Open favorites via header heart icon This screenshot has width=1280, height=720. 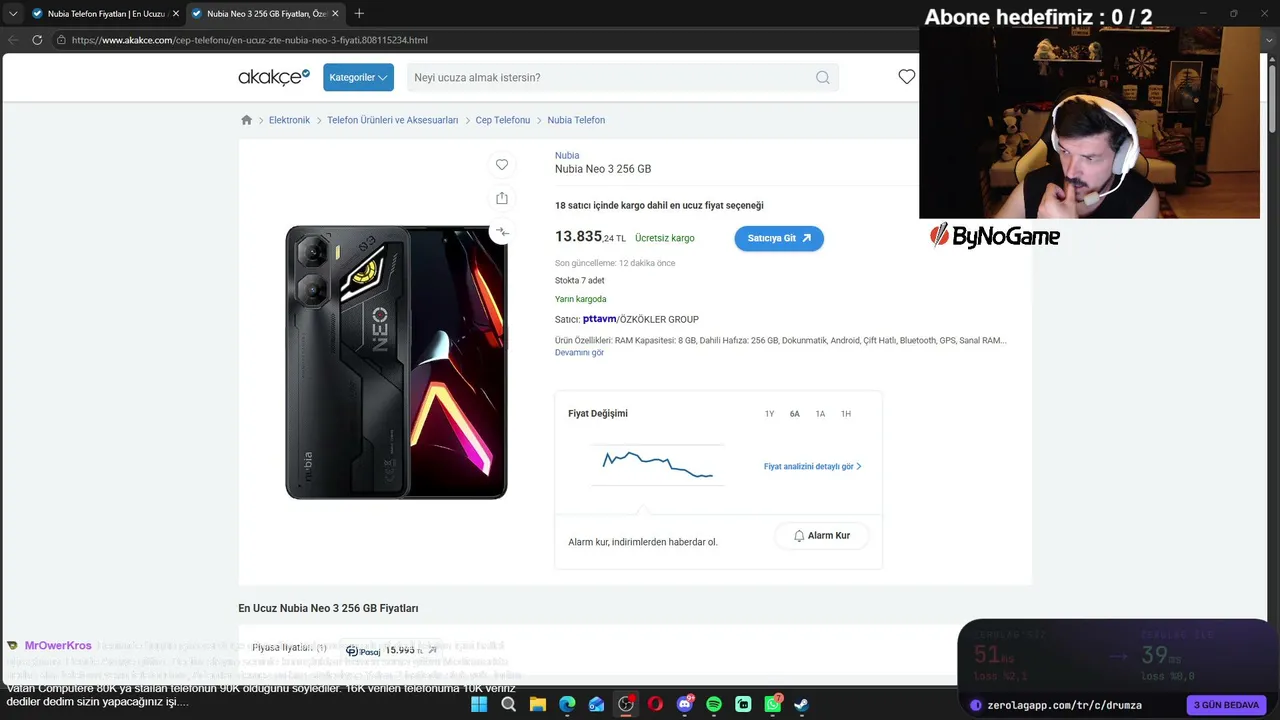(x=906, y=77)
